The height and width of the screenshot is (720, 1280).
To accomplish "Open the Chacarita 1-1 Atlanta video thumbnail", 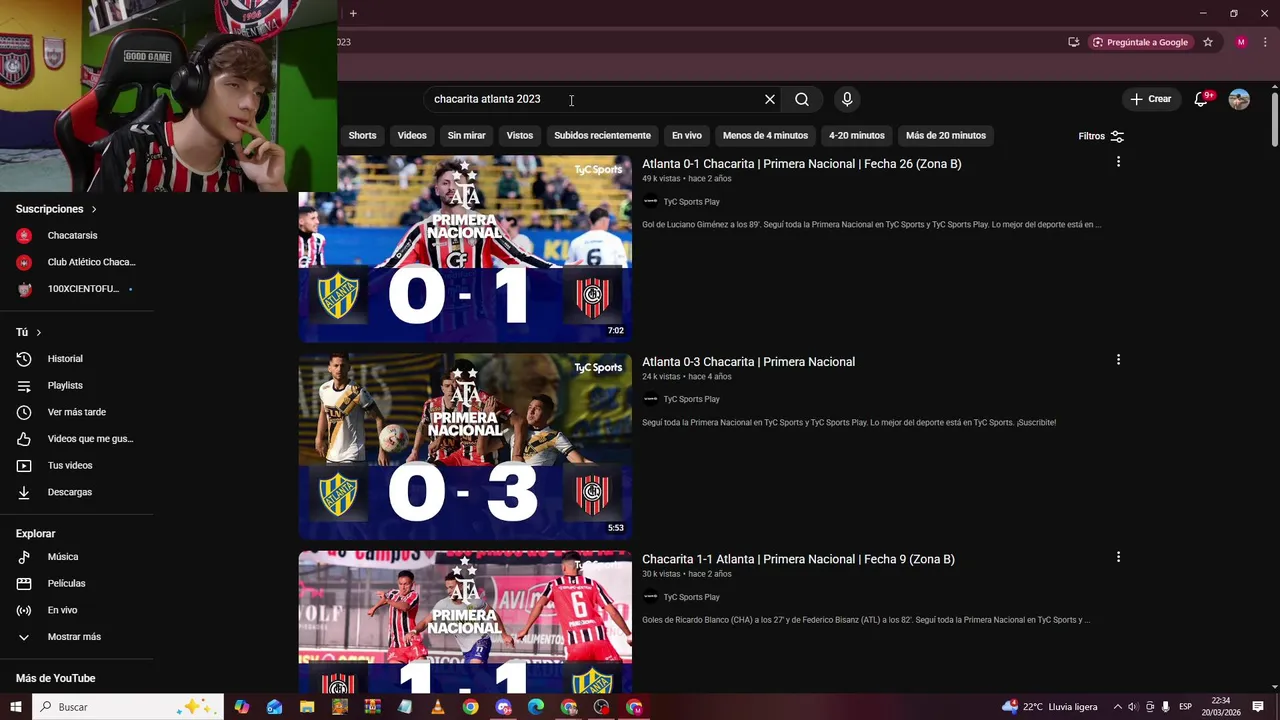I will pos(465,622).
